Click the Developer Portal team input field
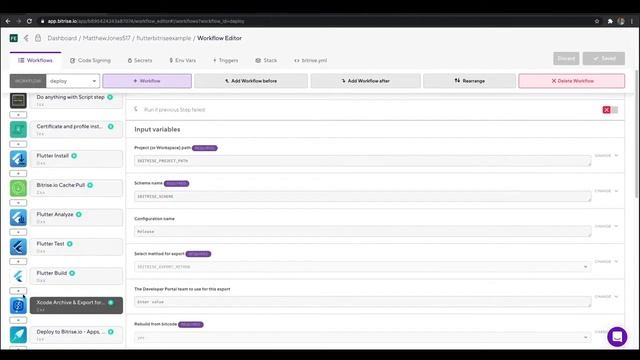The height and width of the screenshot is (360, 640). [362, 302]
